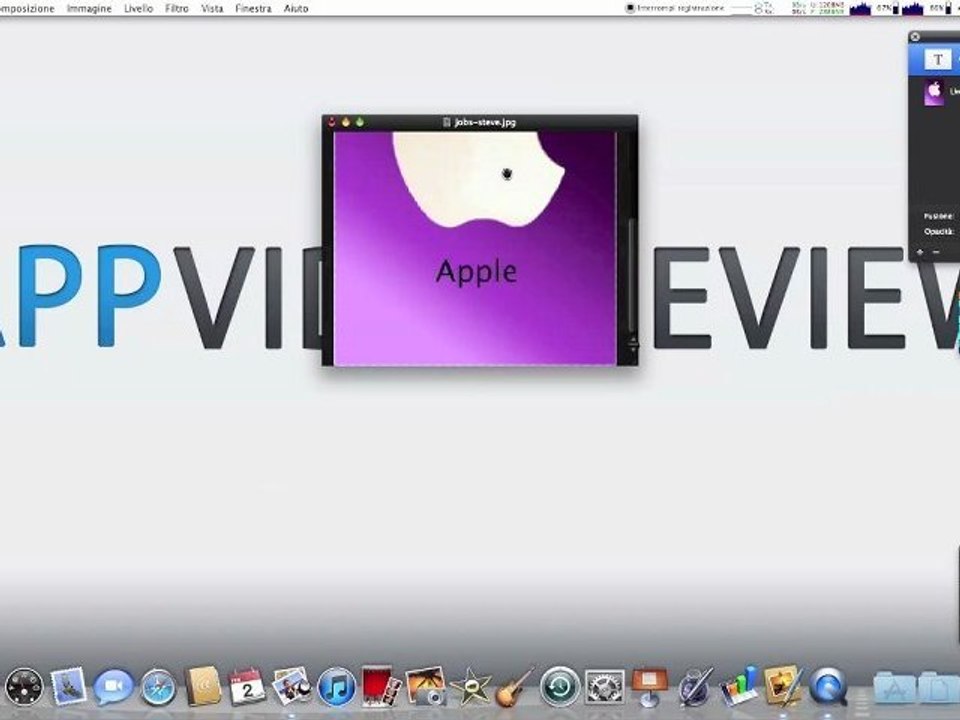Select the Apple image layer thumbnail

(934, 93)
